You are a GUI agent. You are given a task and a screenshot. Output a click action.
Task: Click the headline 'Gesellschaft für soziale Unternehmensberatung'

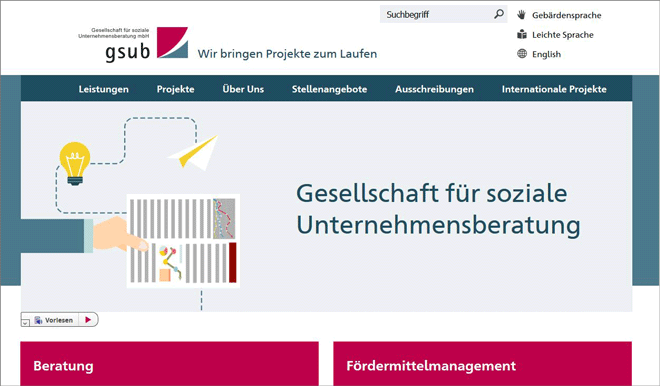tap(438, 209)
